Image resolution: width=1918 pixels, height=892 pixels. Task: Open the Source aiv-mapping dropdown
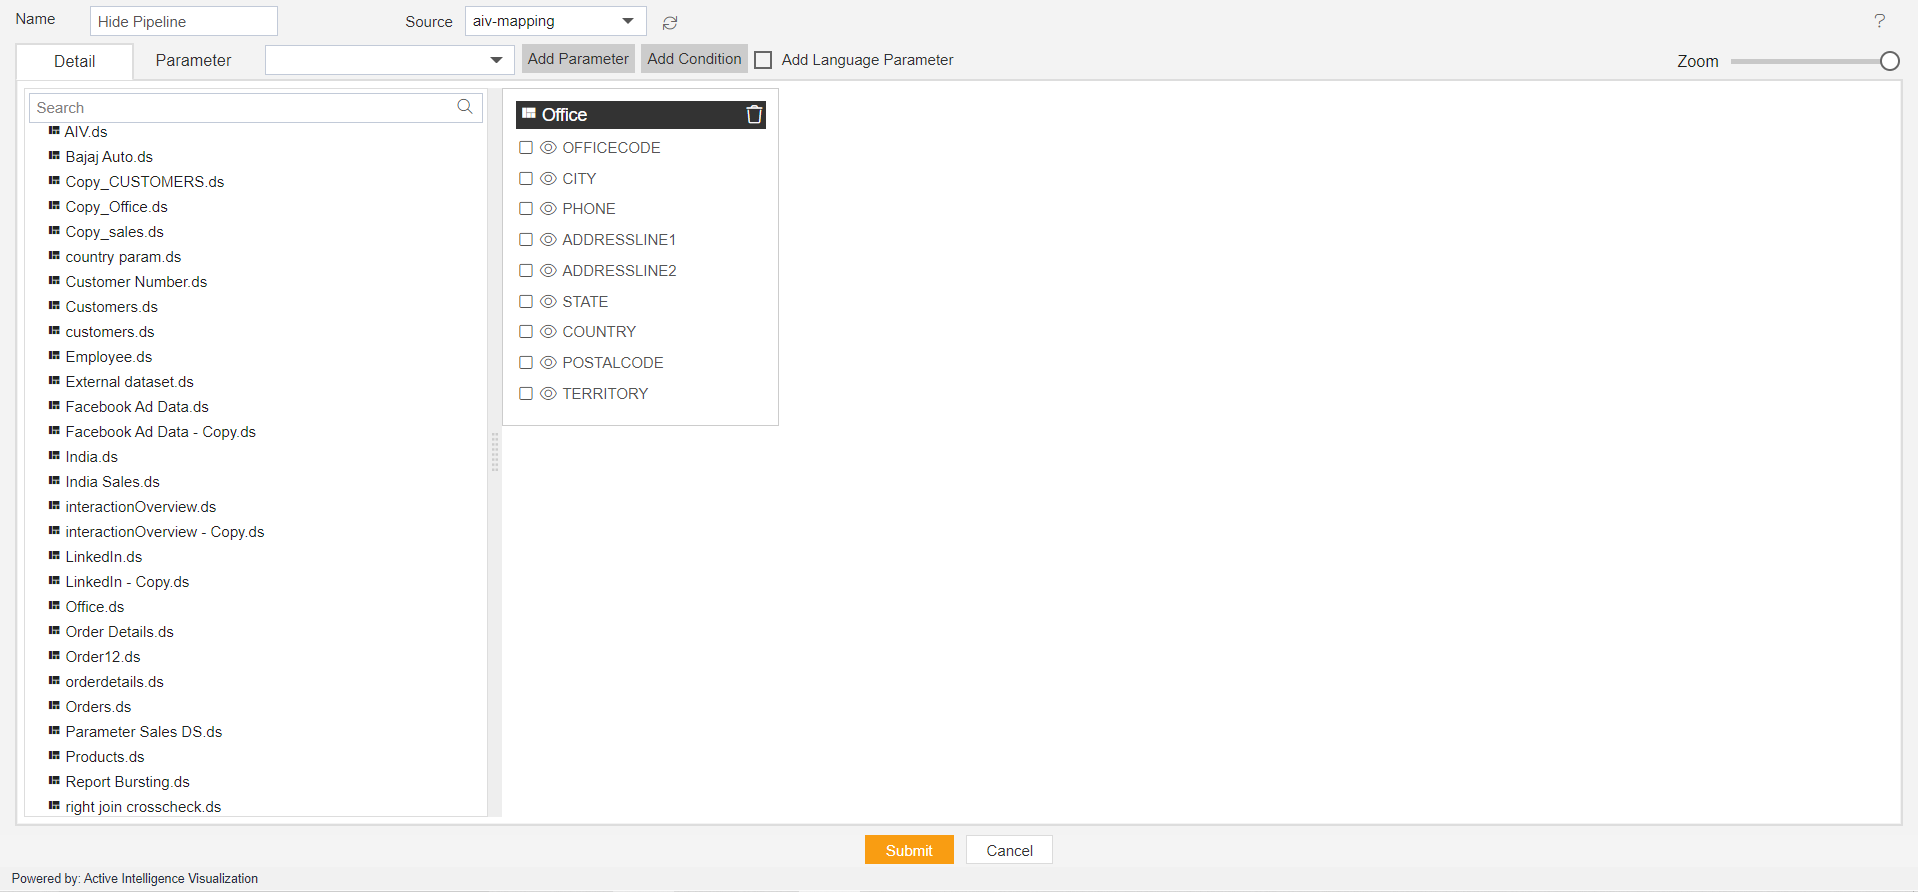point(555,21)
